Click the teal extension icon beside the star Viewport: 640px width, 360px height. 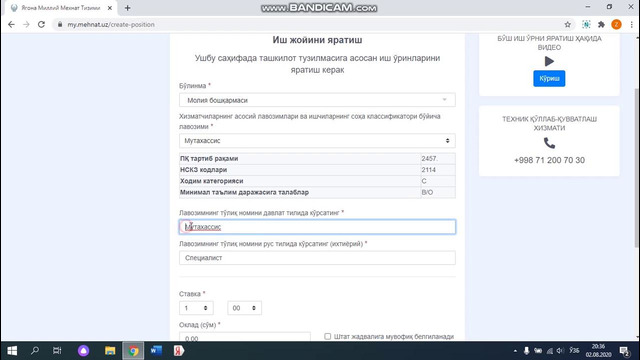(586, 24)
